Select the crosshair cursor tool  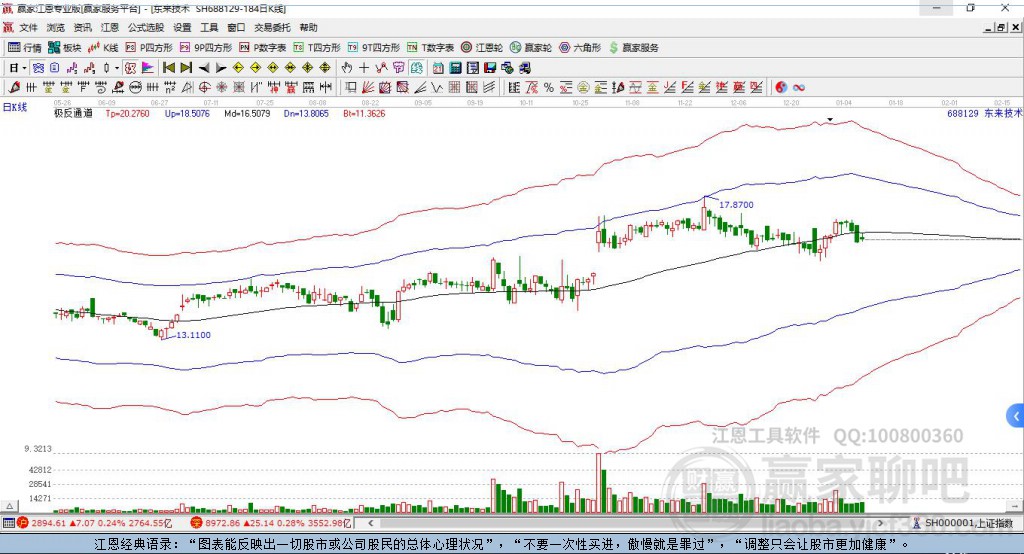click(x=364, y=68)
